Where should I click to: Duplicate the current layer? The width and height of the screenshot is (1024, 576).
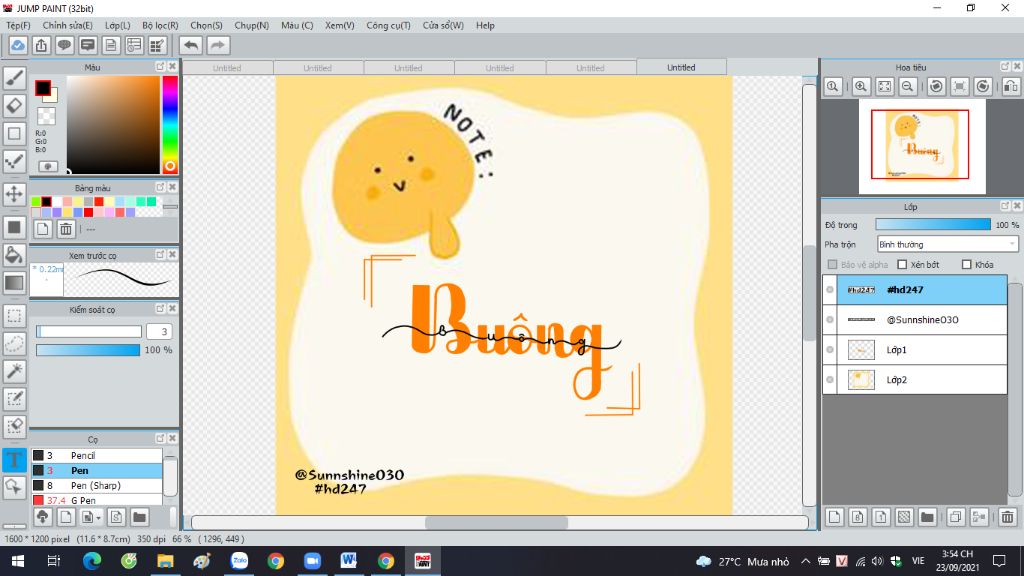coord(955,517)
